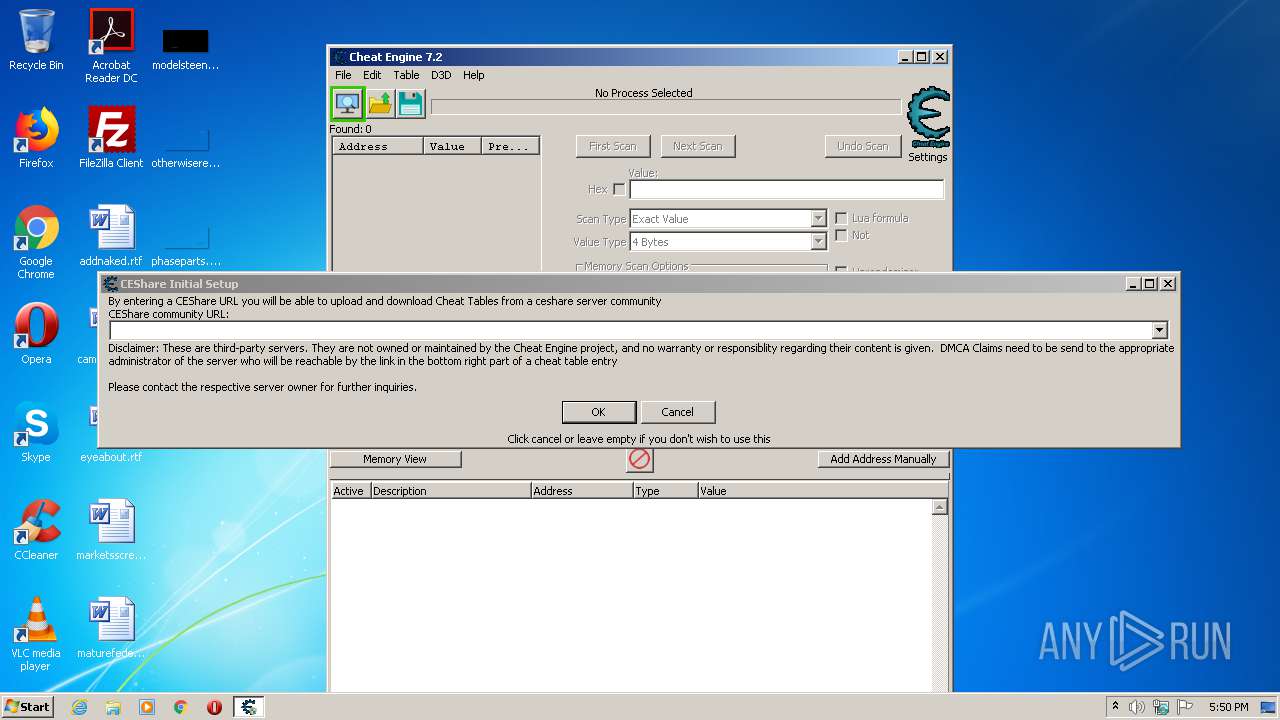Click the volume tray icon
Viewport: 1280px width, 720px height.
tap(1136, 707)
